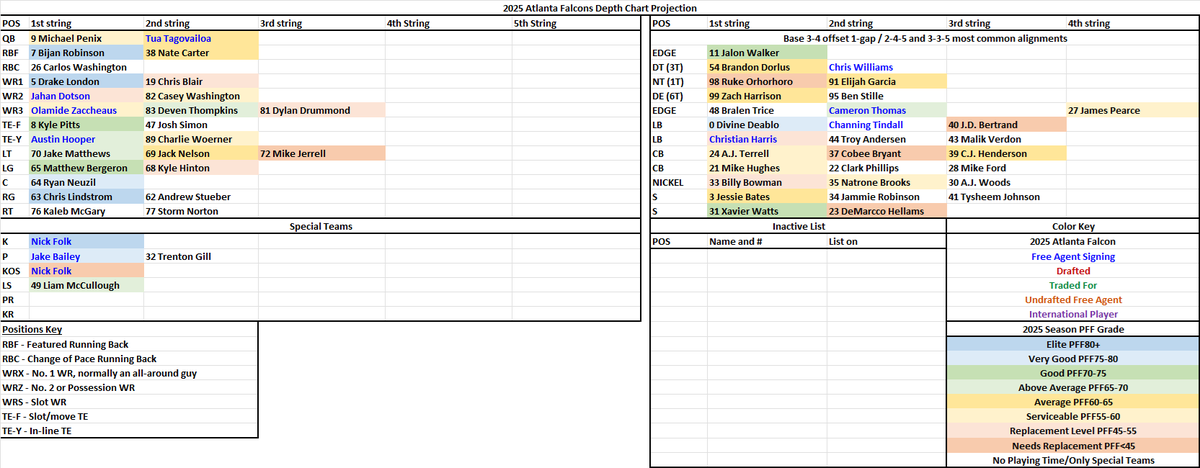Select the 'Cameron Thomas' cell

(886, 110)
